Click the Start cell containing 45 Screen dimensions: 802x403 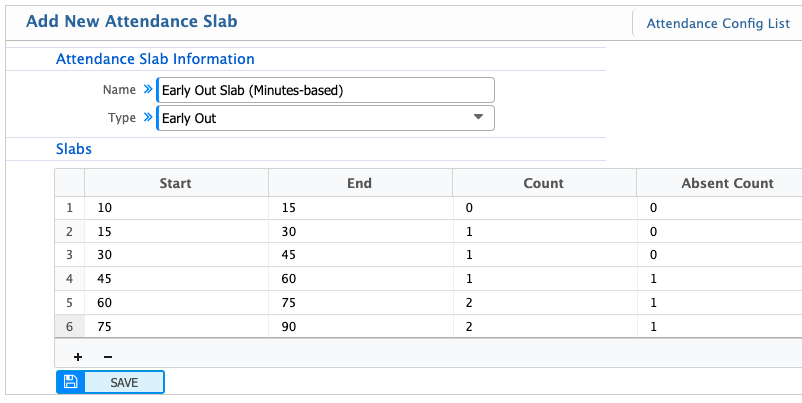(x=176, y=279)
